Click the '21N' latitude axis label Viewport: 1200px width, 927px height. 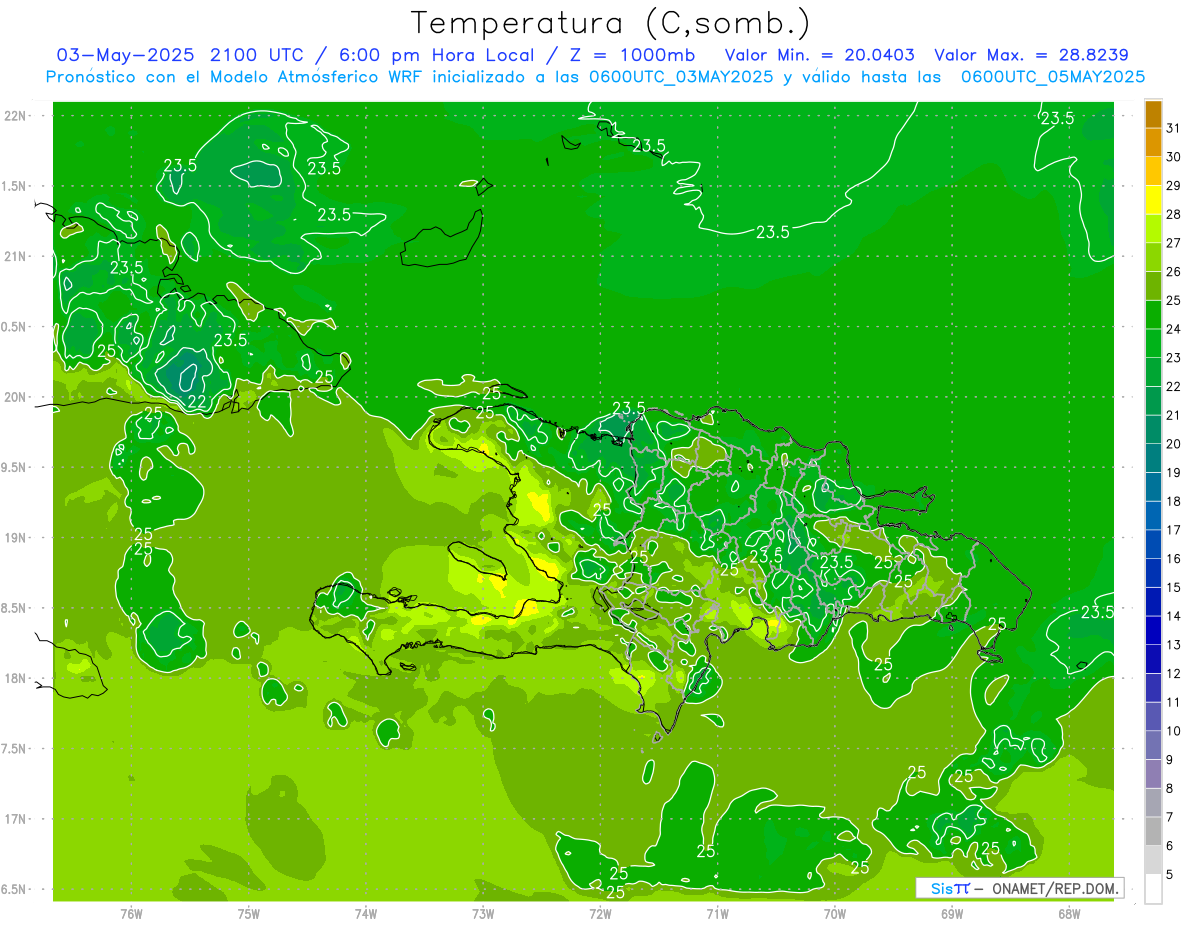pos(16,257)
